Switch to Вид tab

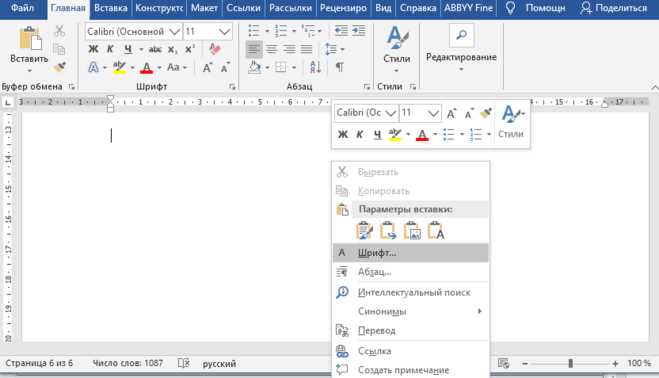point(383,8)
